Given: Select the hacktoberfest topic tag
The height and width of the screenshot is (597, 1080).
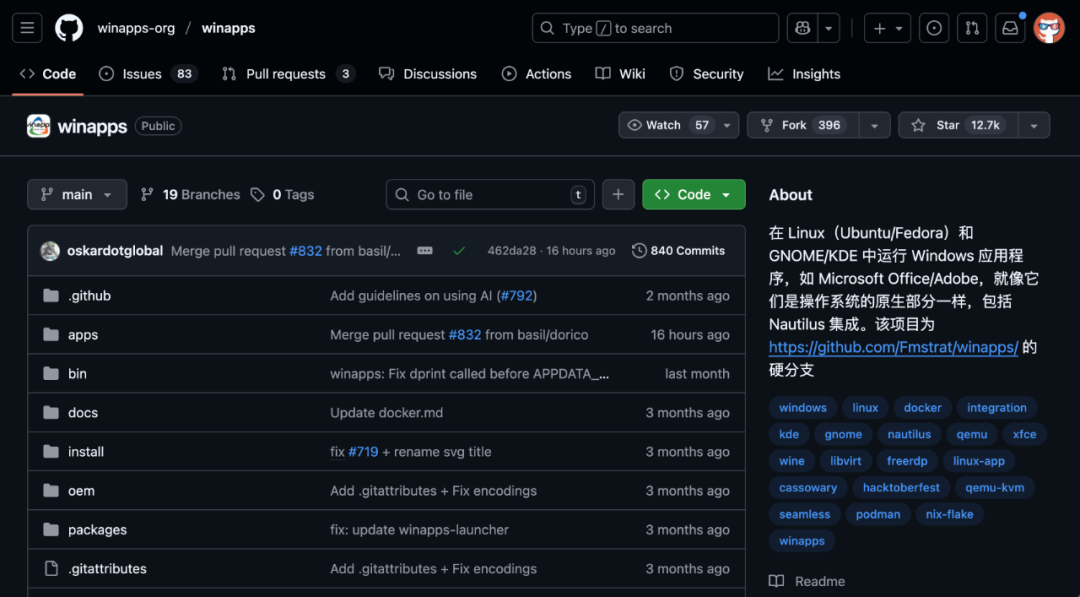Looking at the screenshot, I should [x=901, y=488].
